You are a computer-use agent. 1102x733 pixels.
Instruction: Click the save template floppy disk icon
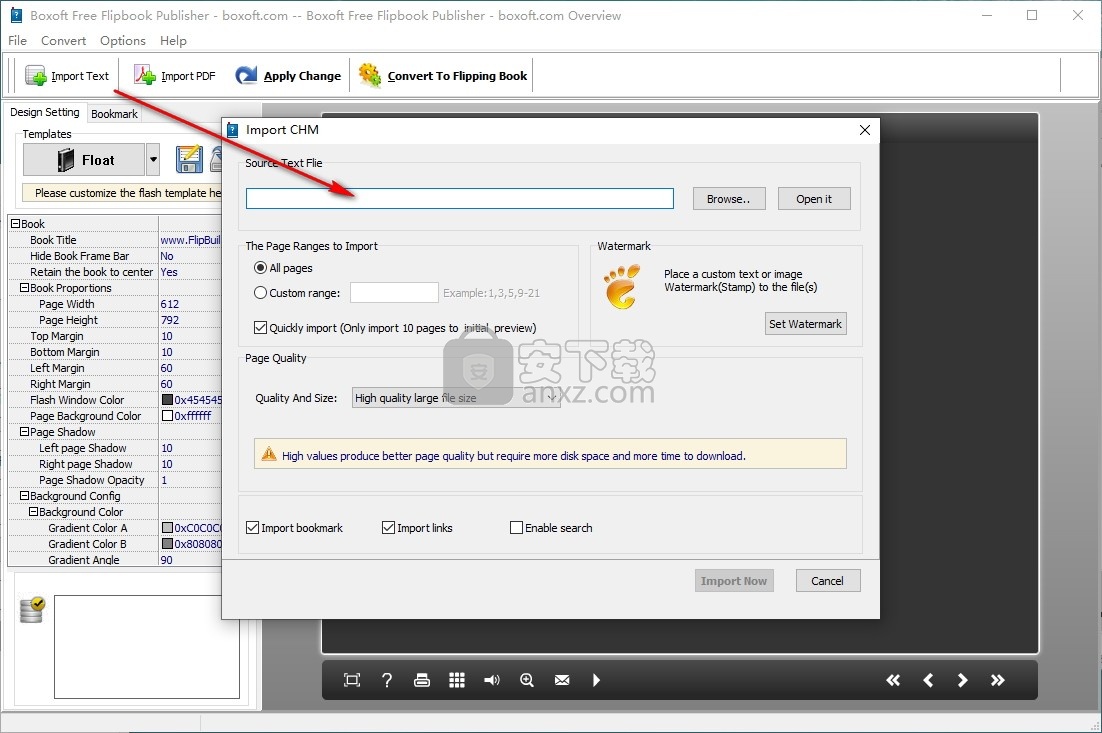coord(189,160)
